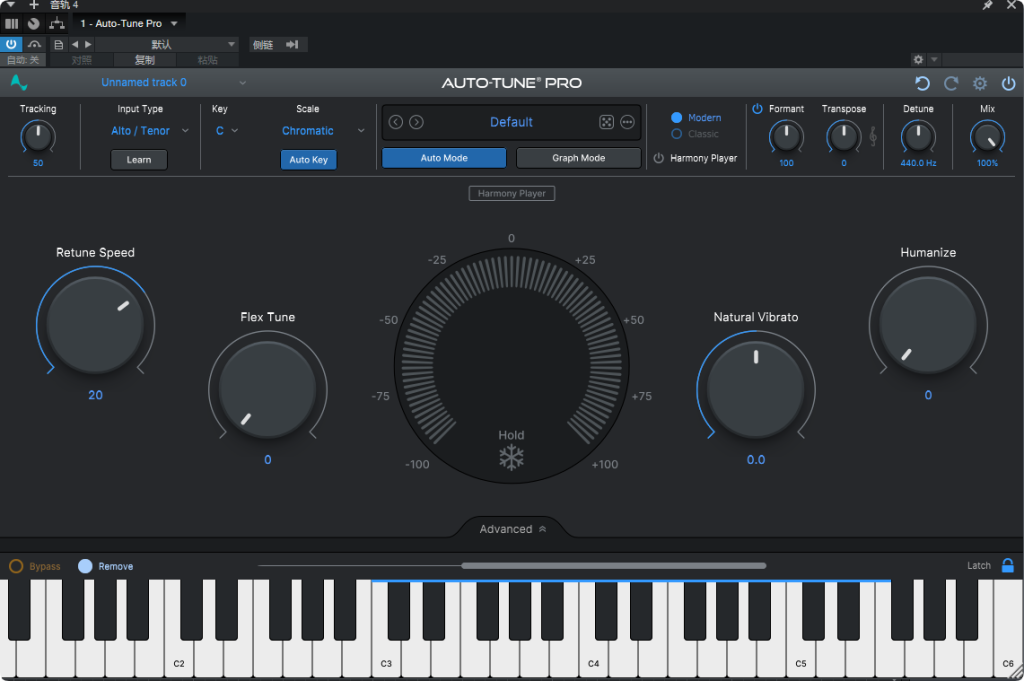Select previous preset circle arrow
Viewport: 1024px width, 681px height.
point(396,122)
